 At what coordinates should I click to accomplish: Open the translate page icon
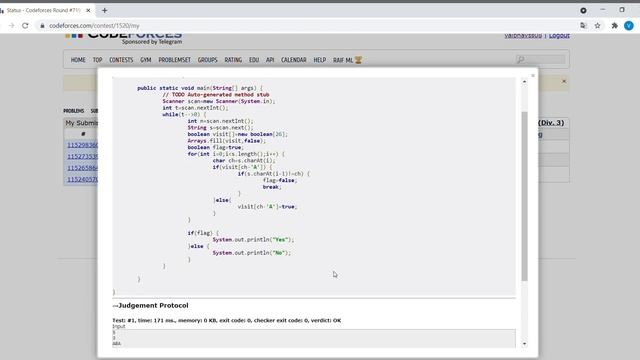click(x=583, y=26)
